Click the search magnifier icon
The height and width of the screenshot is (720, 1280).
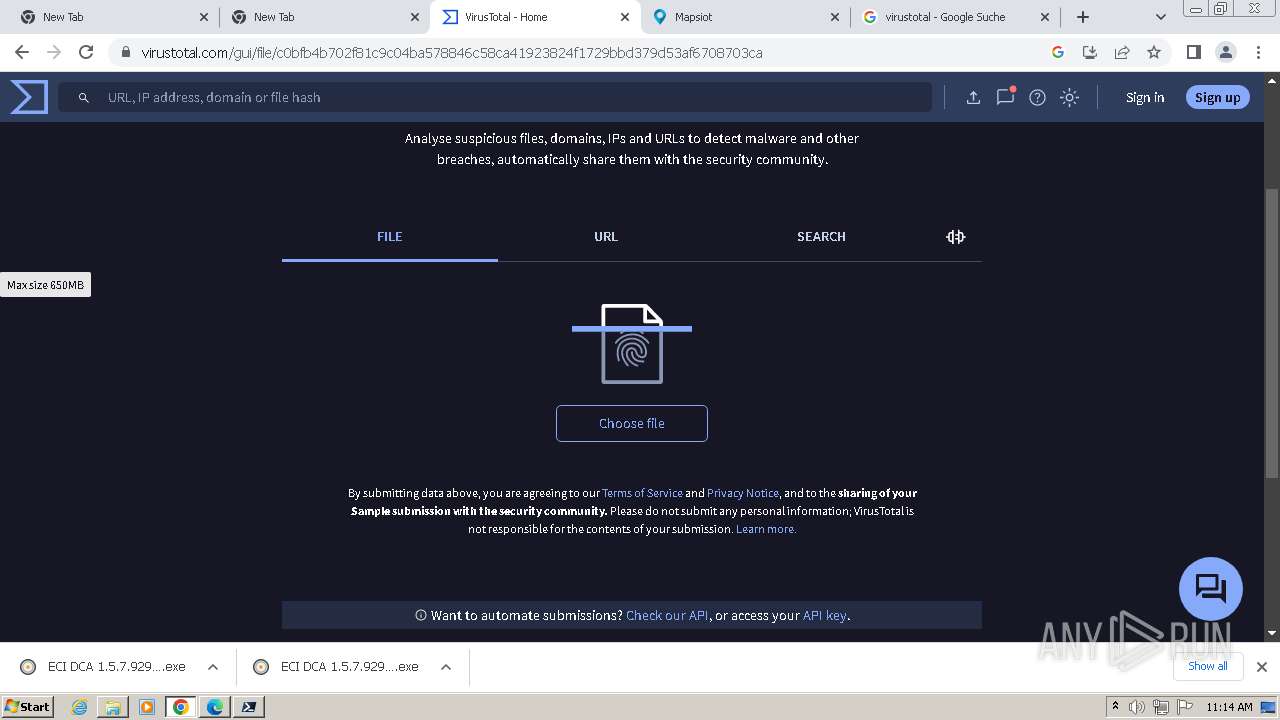click(84, 97)
